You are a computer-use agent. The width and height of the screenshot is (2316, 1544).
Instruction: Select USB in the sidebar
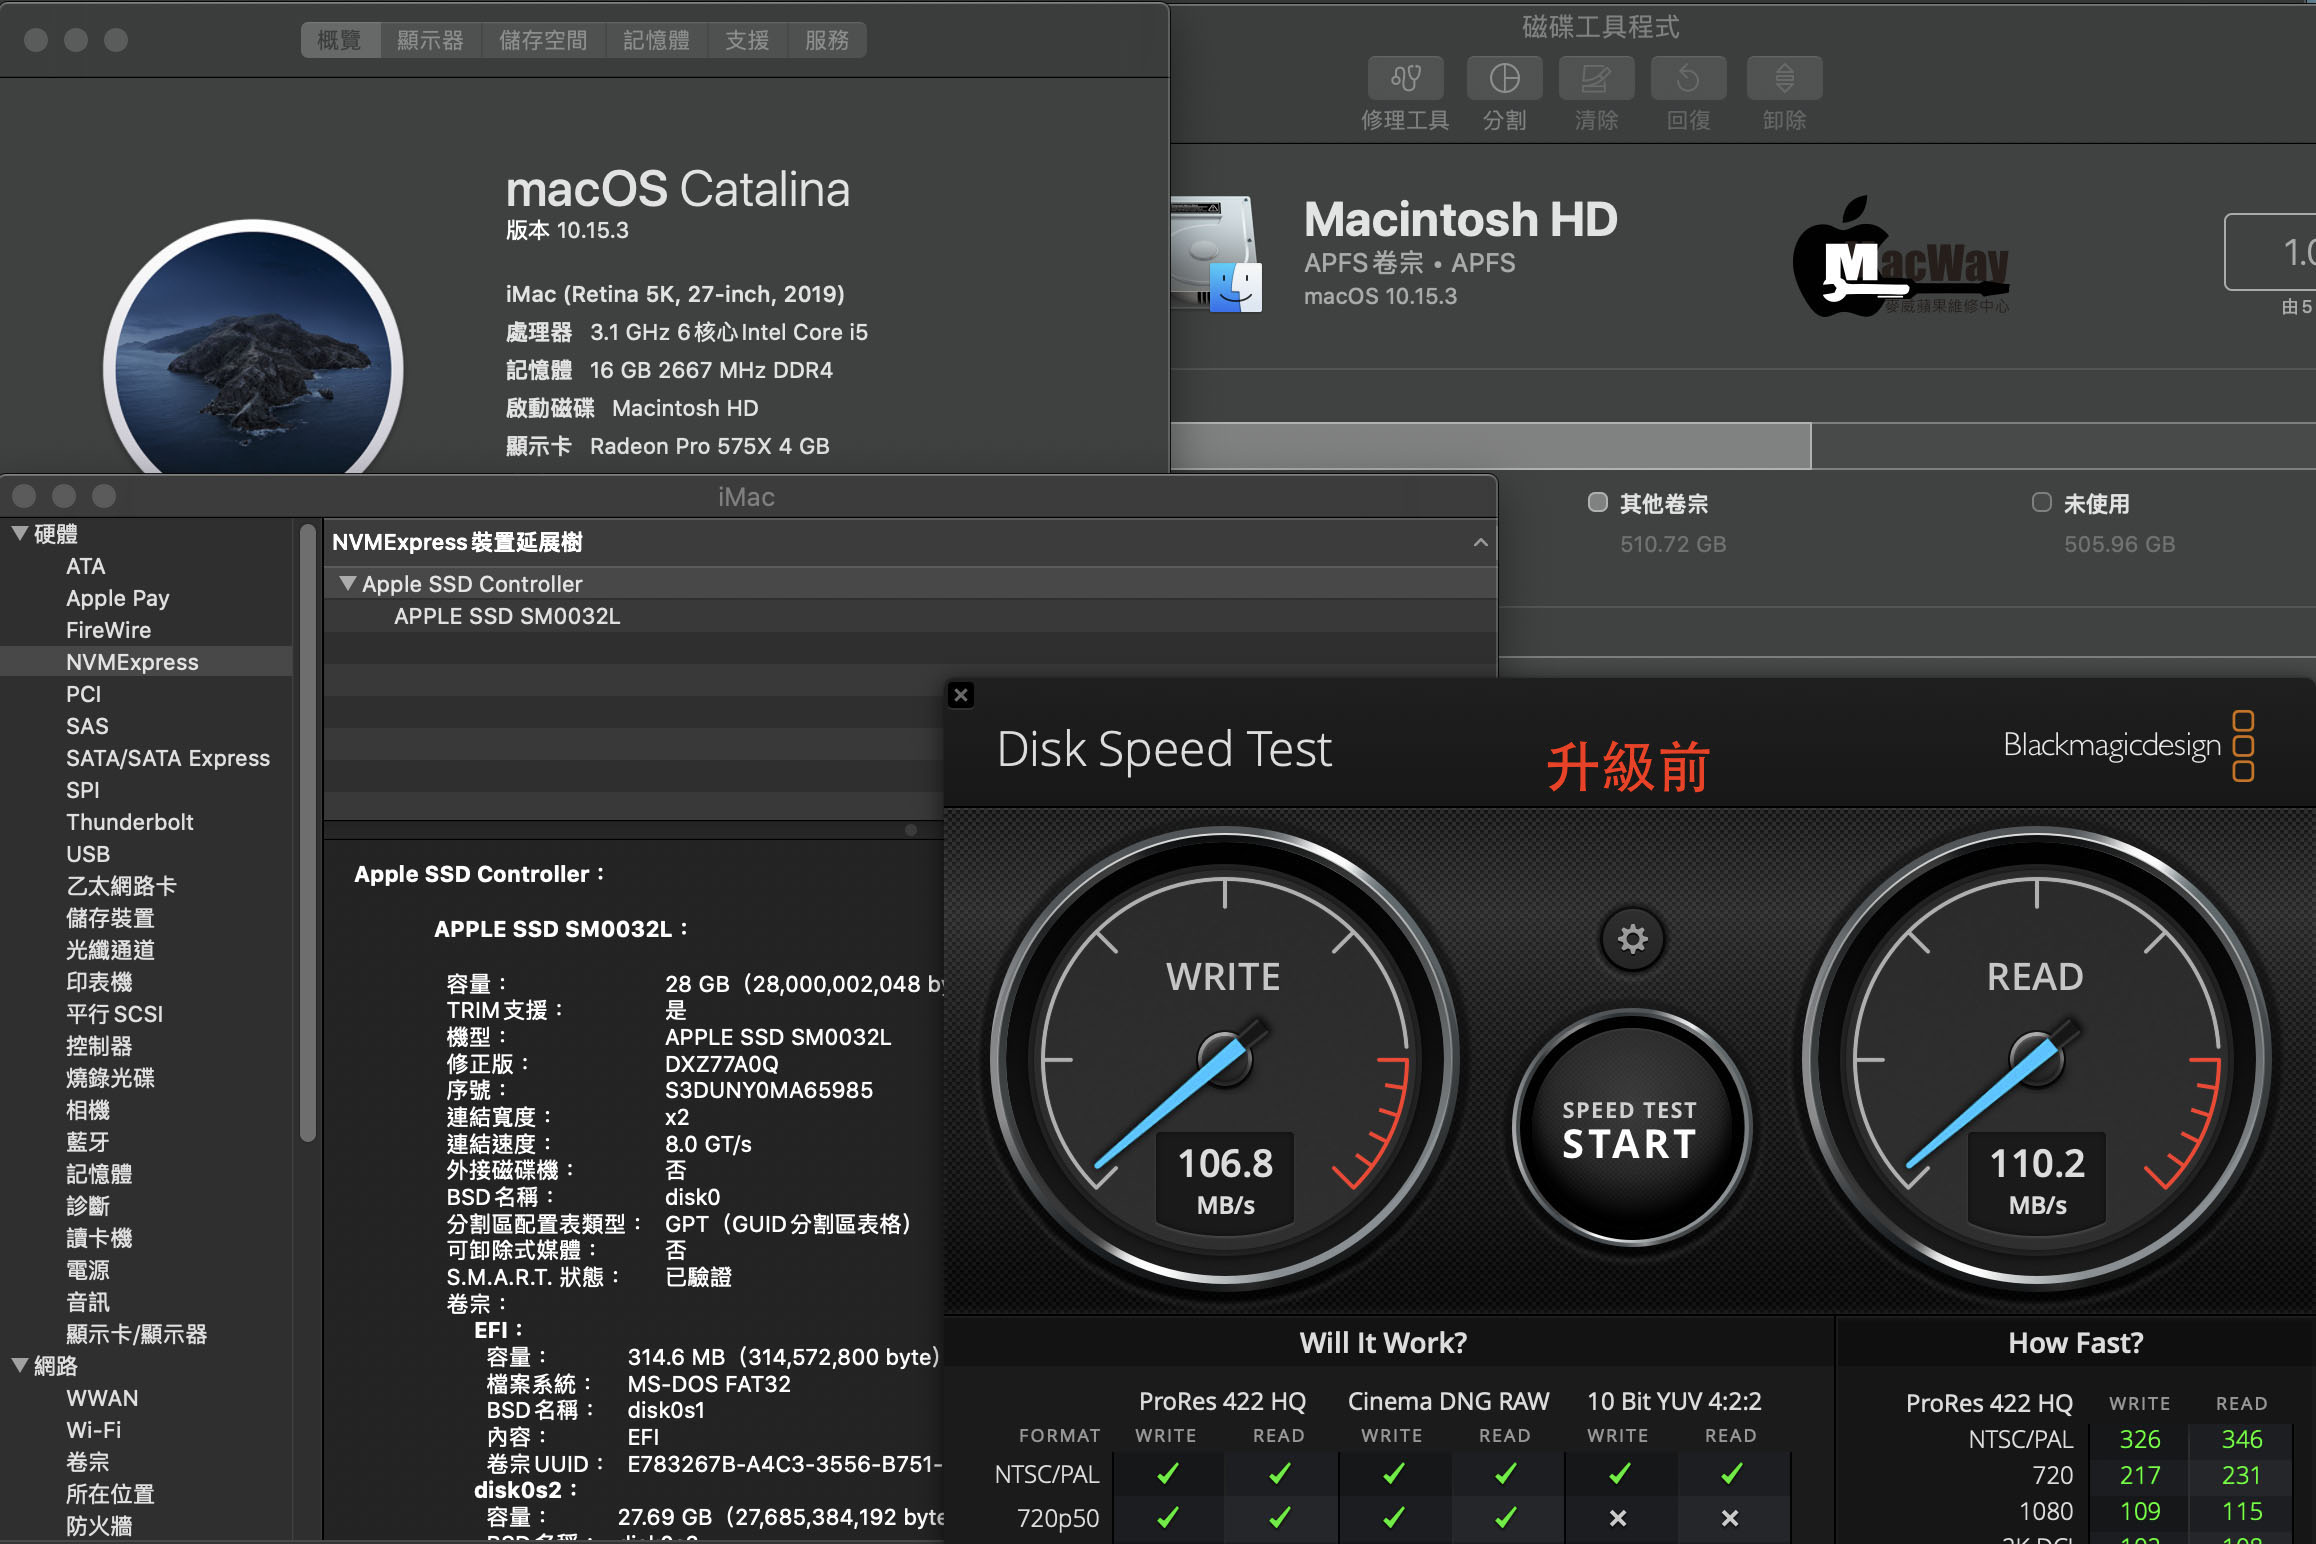pos(146,854)
